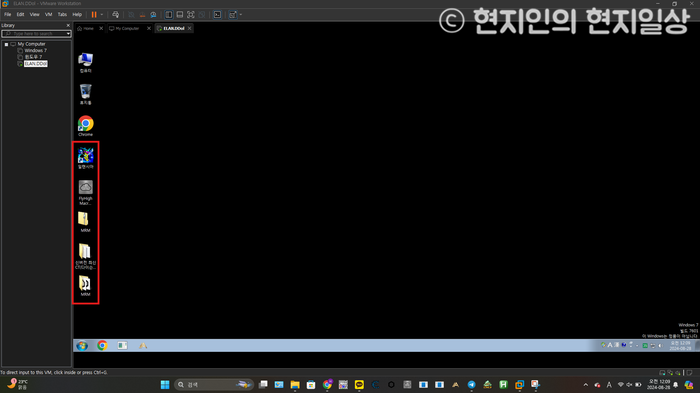Open the console view icon
The image size is (700, 393).
coord(217,15)
